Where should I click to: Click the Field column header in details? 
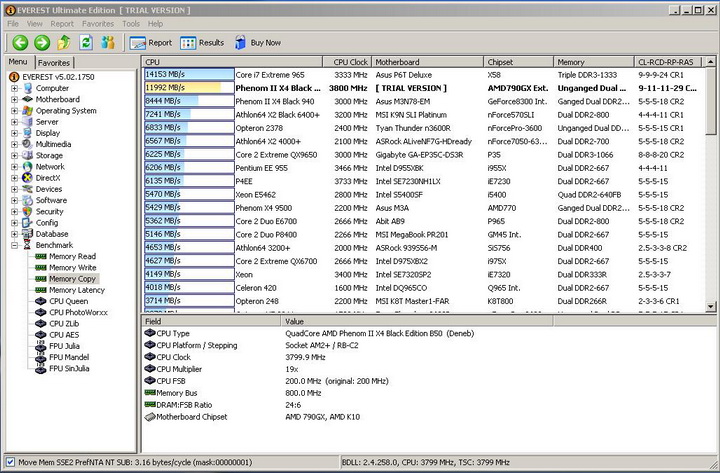(x=211, y=321)
